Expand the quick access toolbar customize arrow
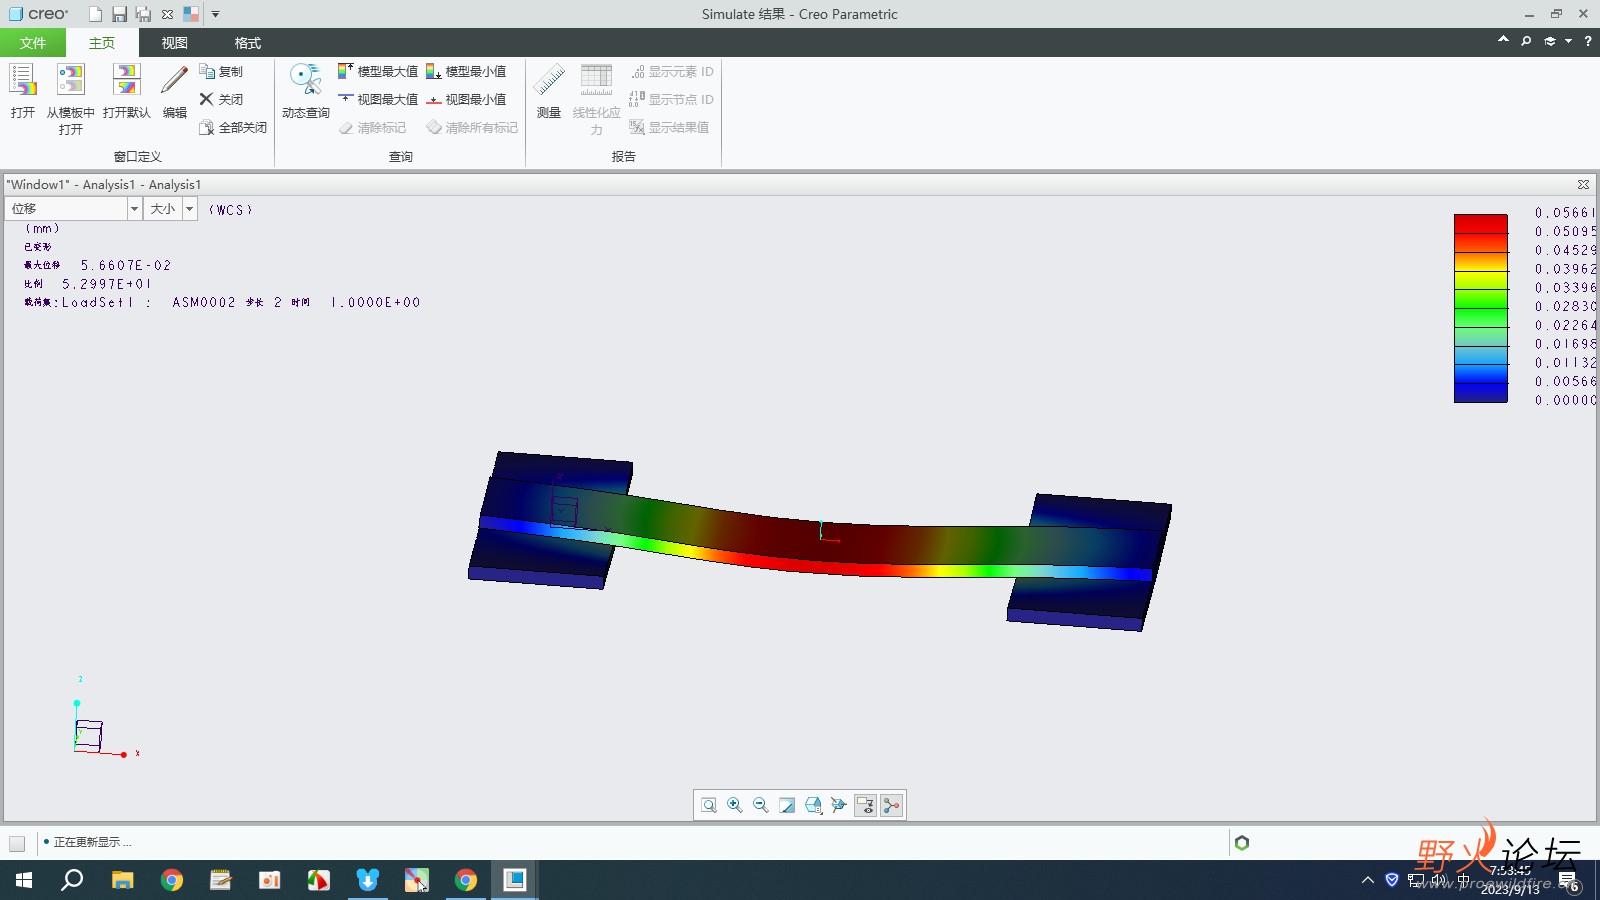This screenshot has height=900, width=1600. [x=215, y=14]
